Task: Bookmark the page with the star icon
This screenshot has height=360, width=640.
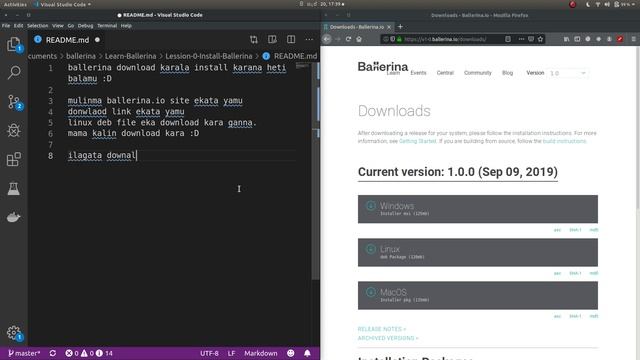Action: click(x=540, y=39)
